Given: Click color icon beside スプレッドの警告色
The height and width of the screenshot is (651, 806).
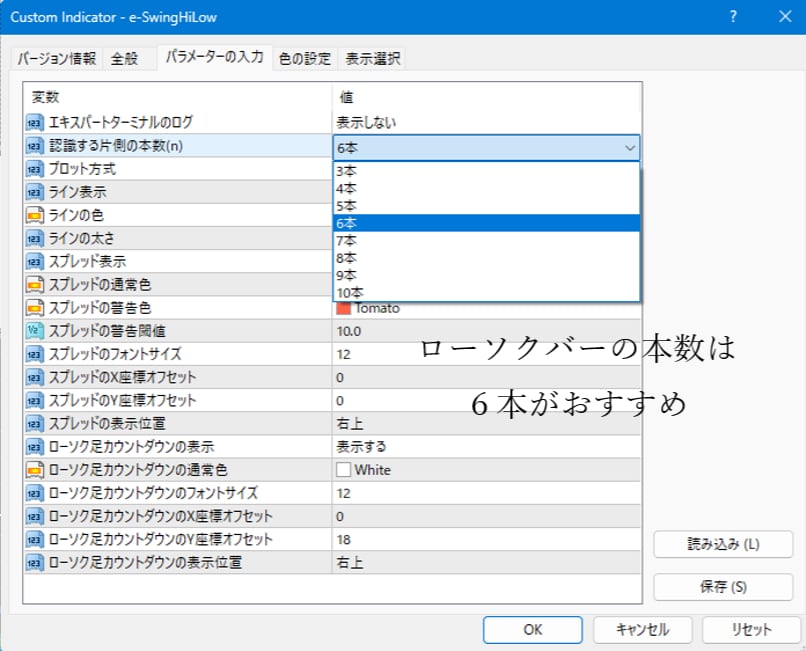Looking at the screenshot, I should (34, 308).
